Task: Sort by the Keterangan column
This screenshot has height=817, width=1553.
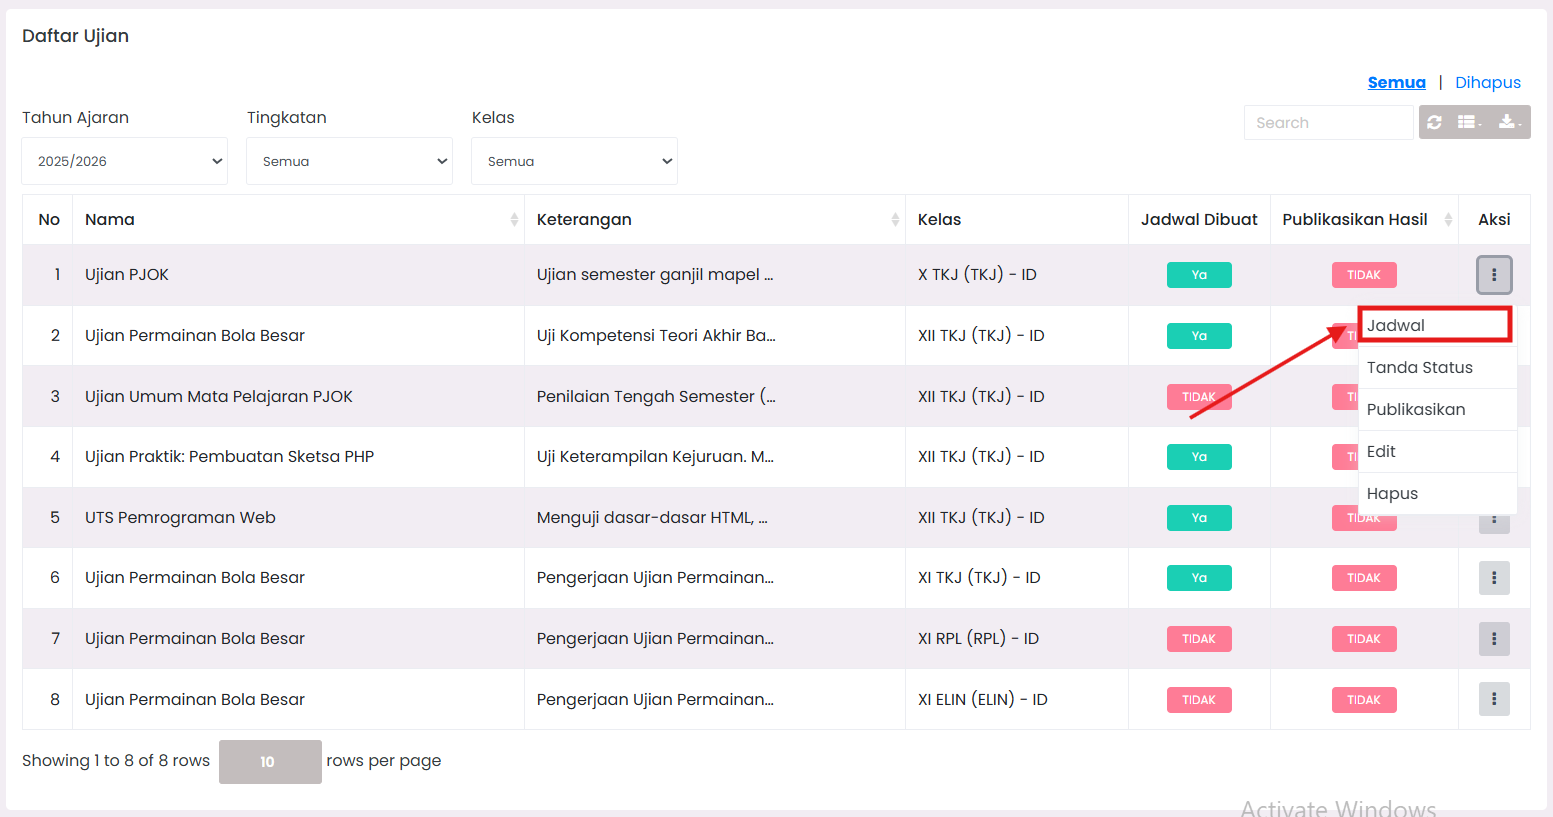Action: click(714, 220)
